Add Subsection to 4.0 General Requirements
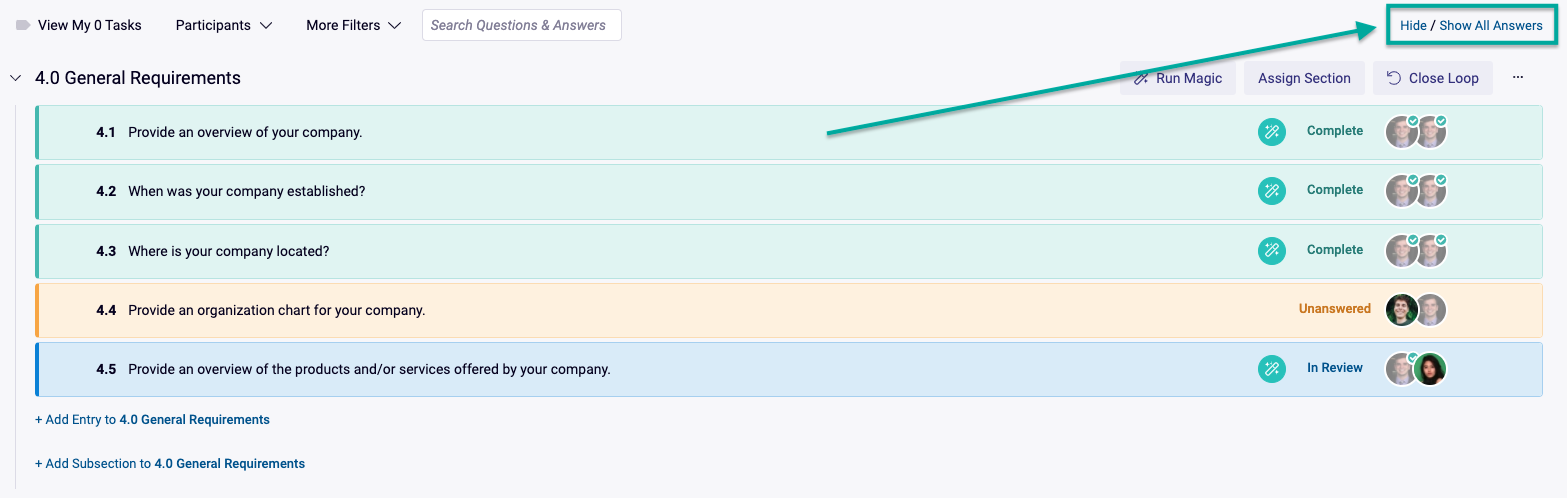 click(x=170, y=464)
